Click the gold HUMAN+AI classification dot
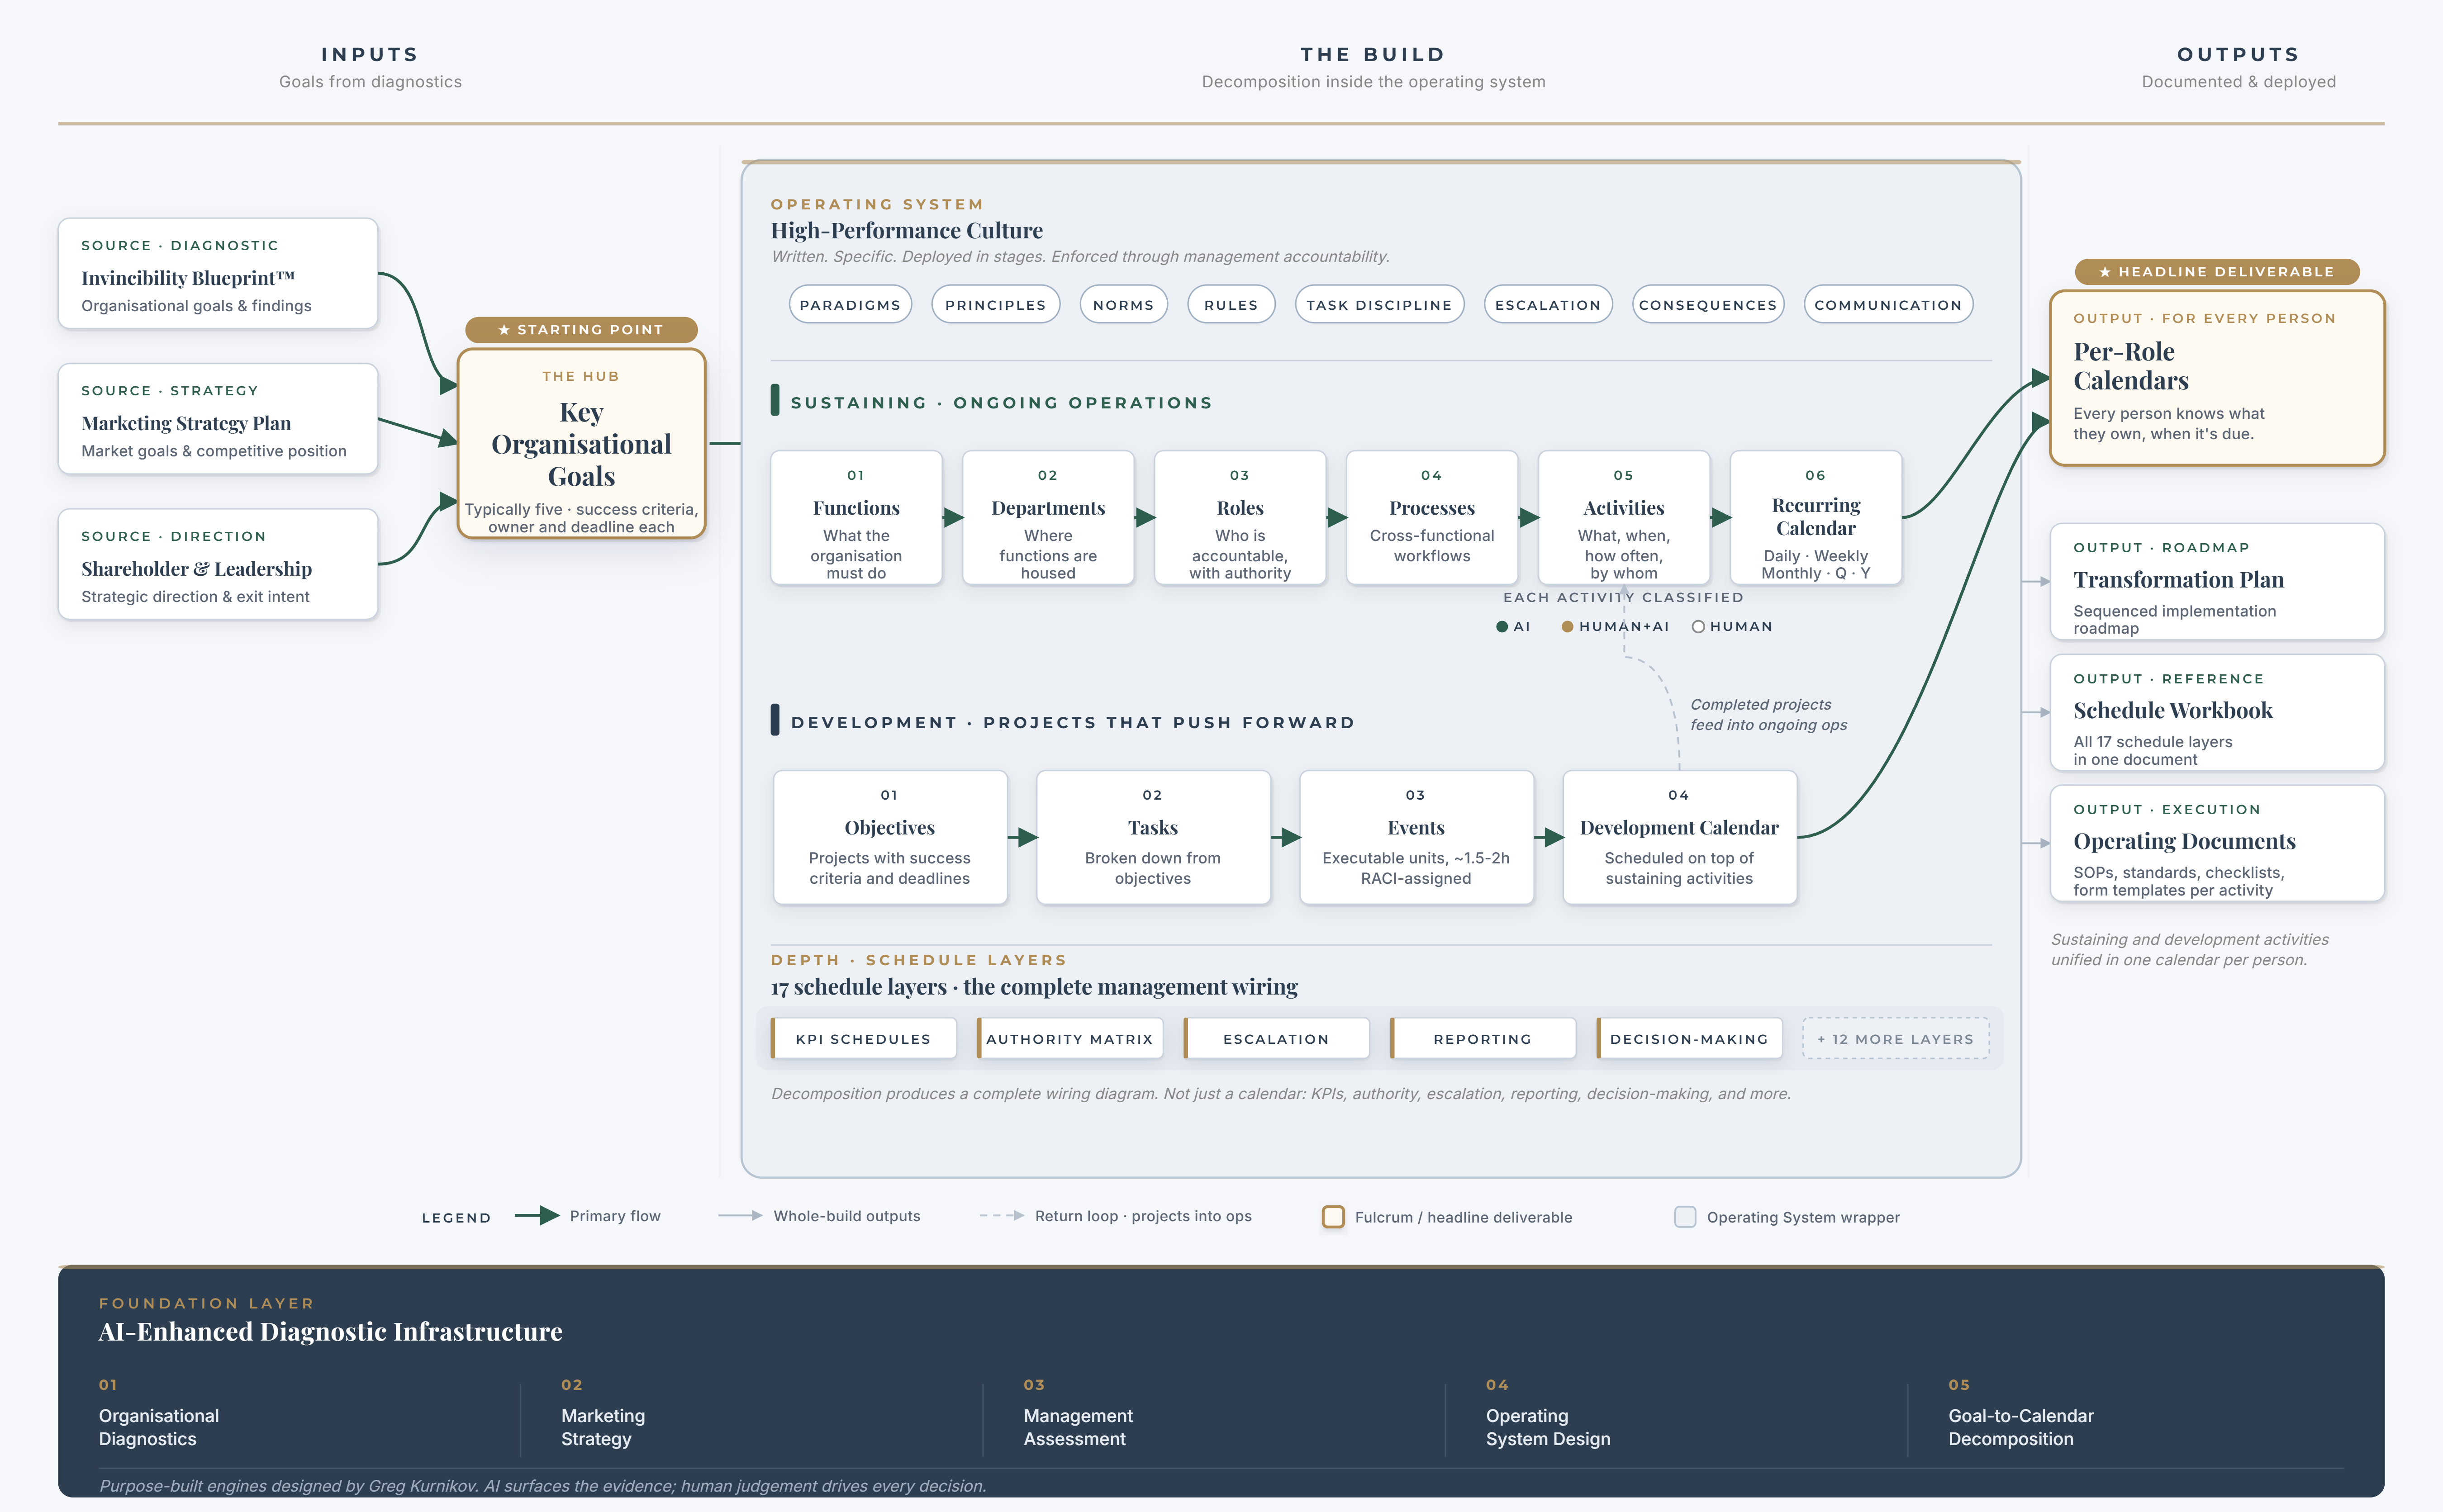 click(1568, 627)
